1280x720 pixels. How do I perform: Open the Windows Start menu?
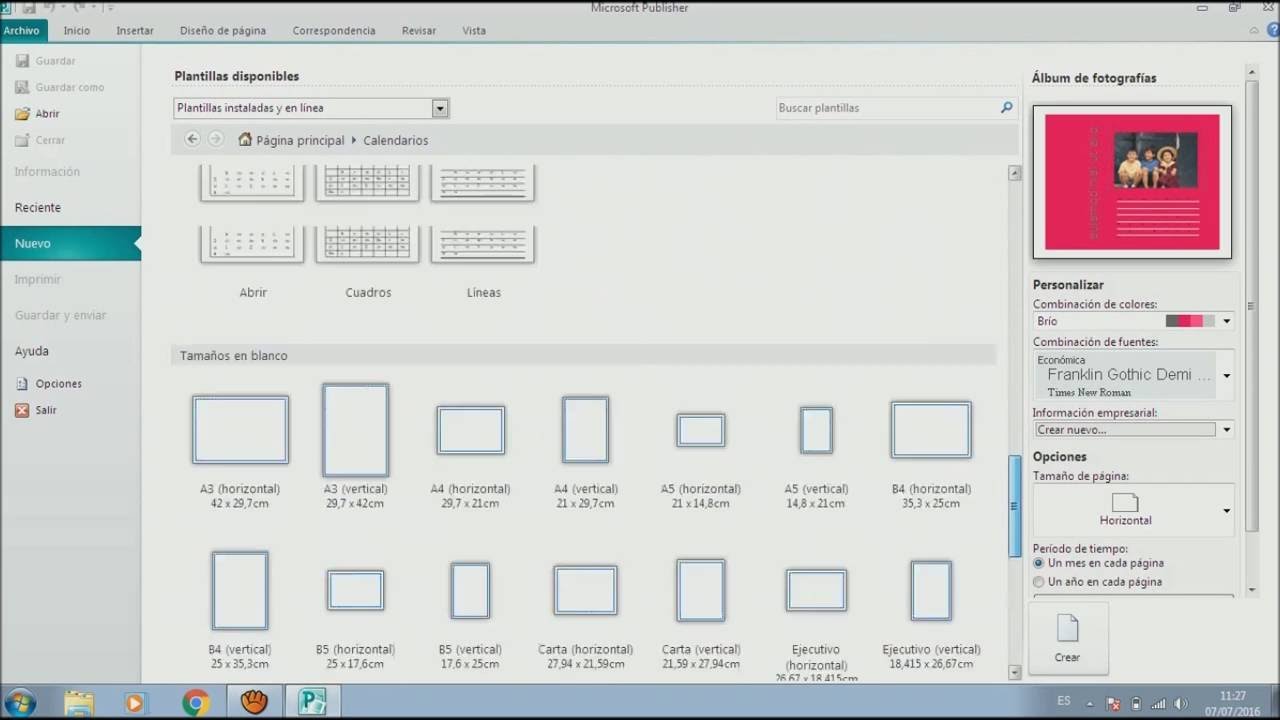(x=20, y=702)
